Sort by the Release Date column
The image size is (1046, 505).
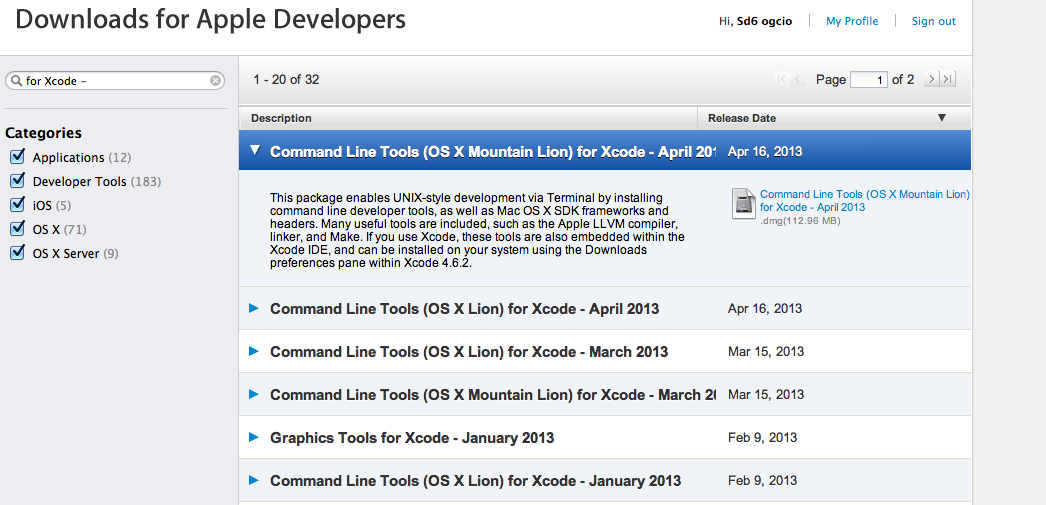(741, 118)
